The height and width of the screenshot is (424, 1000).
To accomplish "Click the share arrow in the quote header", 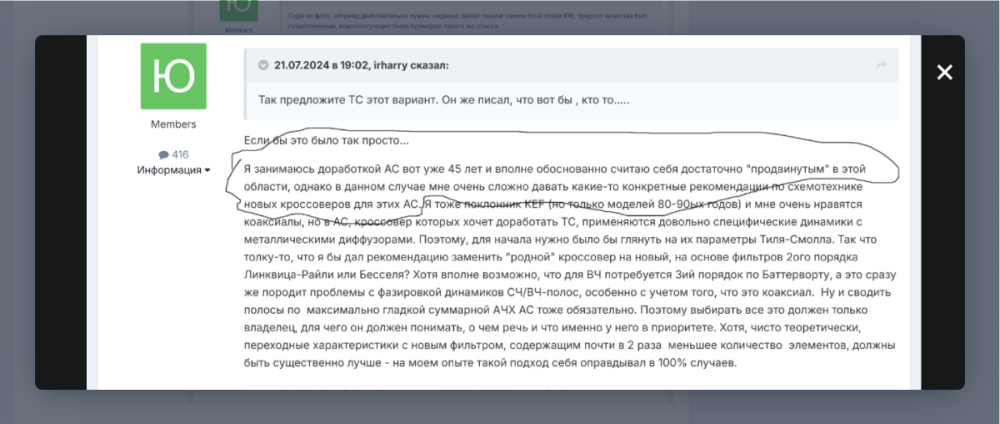I will pyautogui.click(x=882, y=65).
